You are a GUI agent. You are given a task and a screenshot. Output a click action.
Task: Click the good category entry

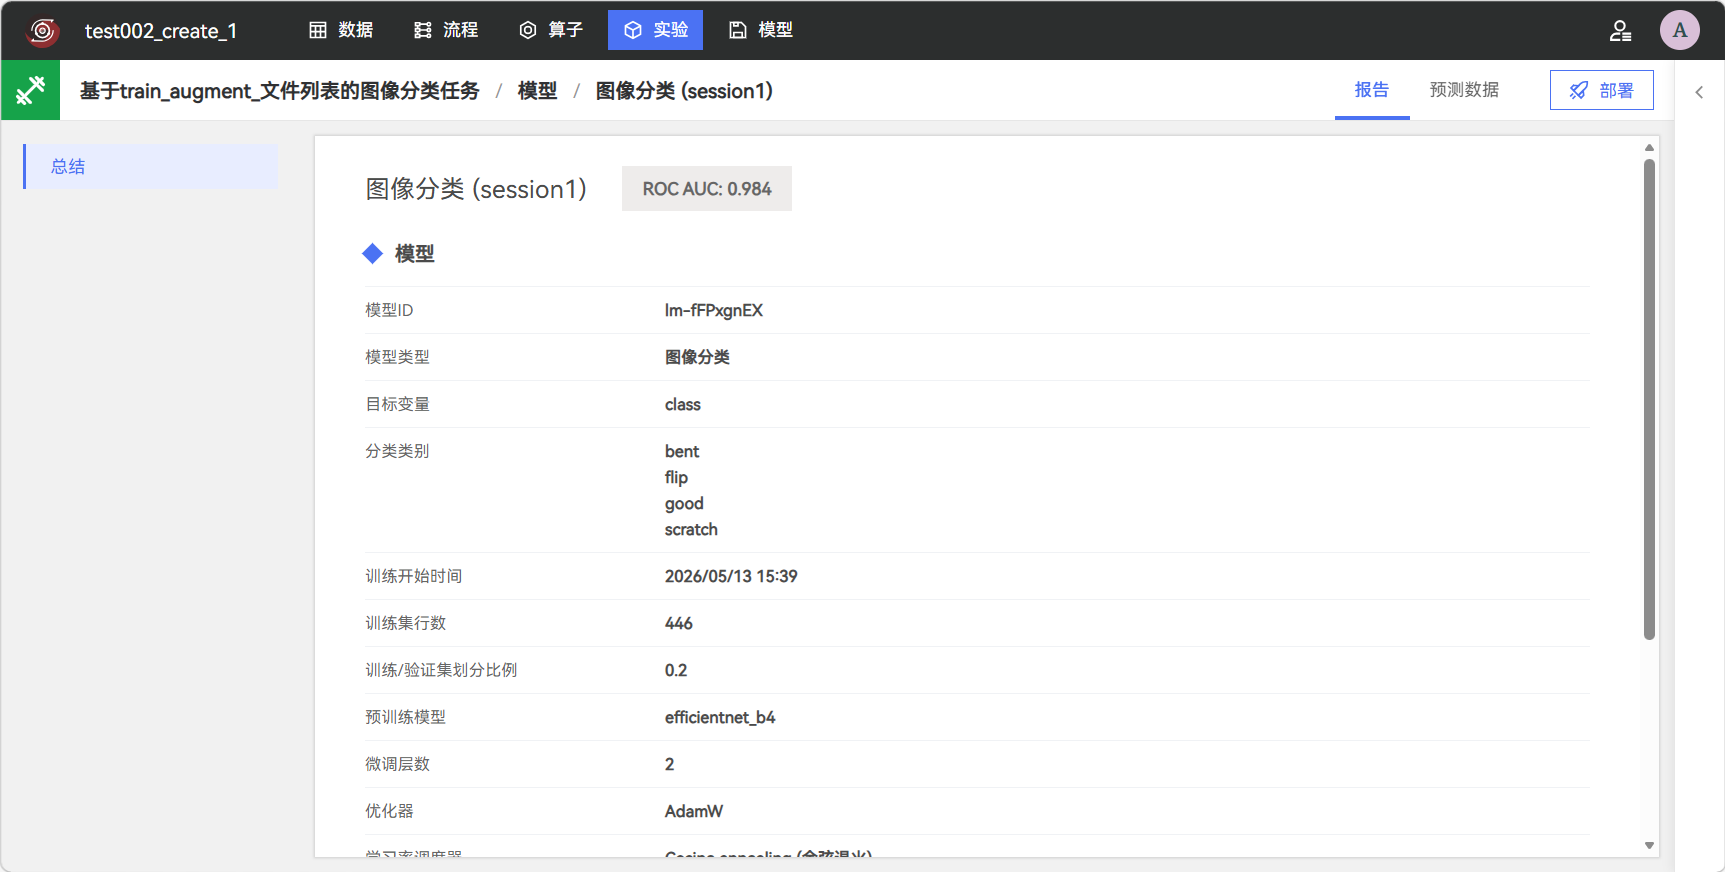684,503
